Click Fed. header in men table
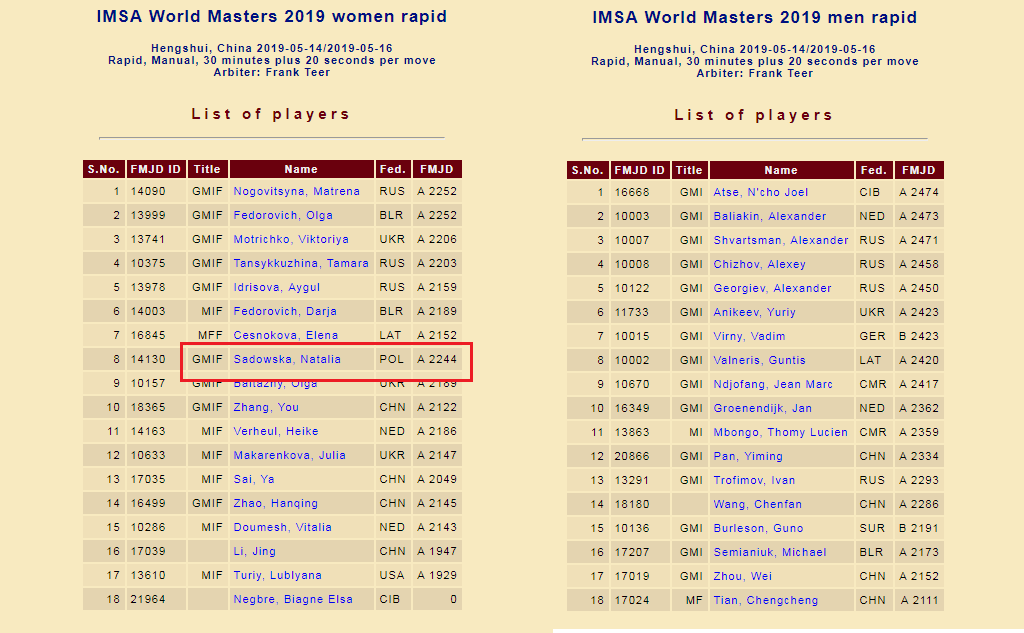 click(x=874, y=170)
